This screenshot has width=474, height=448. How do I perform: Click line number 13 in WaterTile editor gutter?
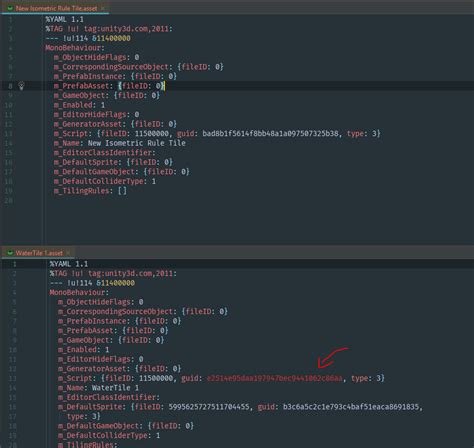[x=13, y=378]
